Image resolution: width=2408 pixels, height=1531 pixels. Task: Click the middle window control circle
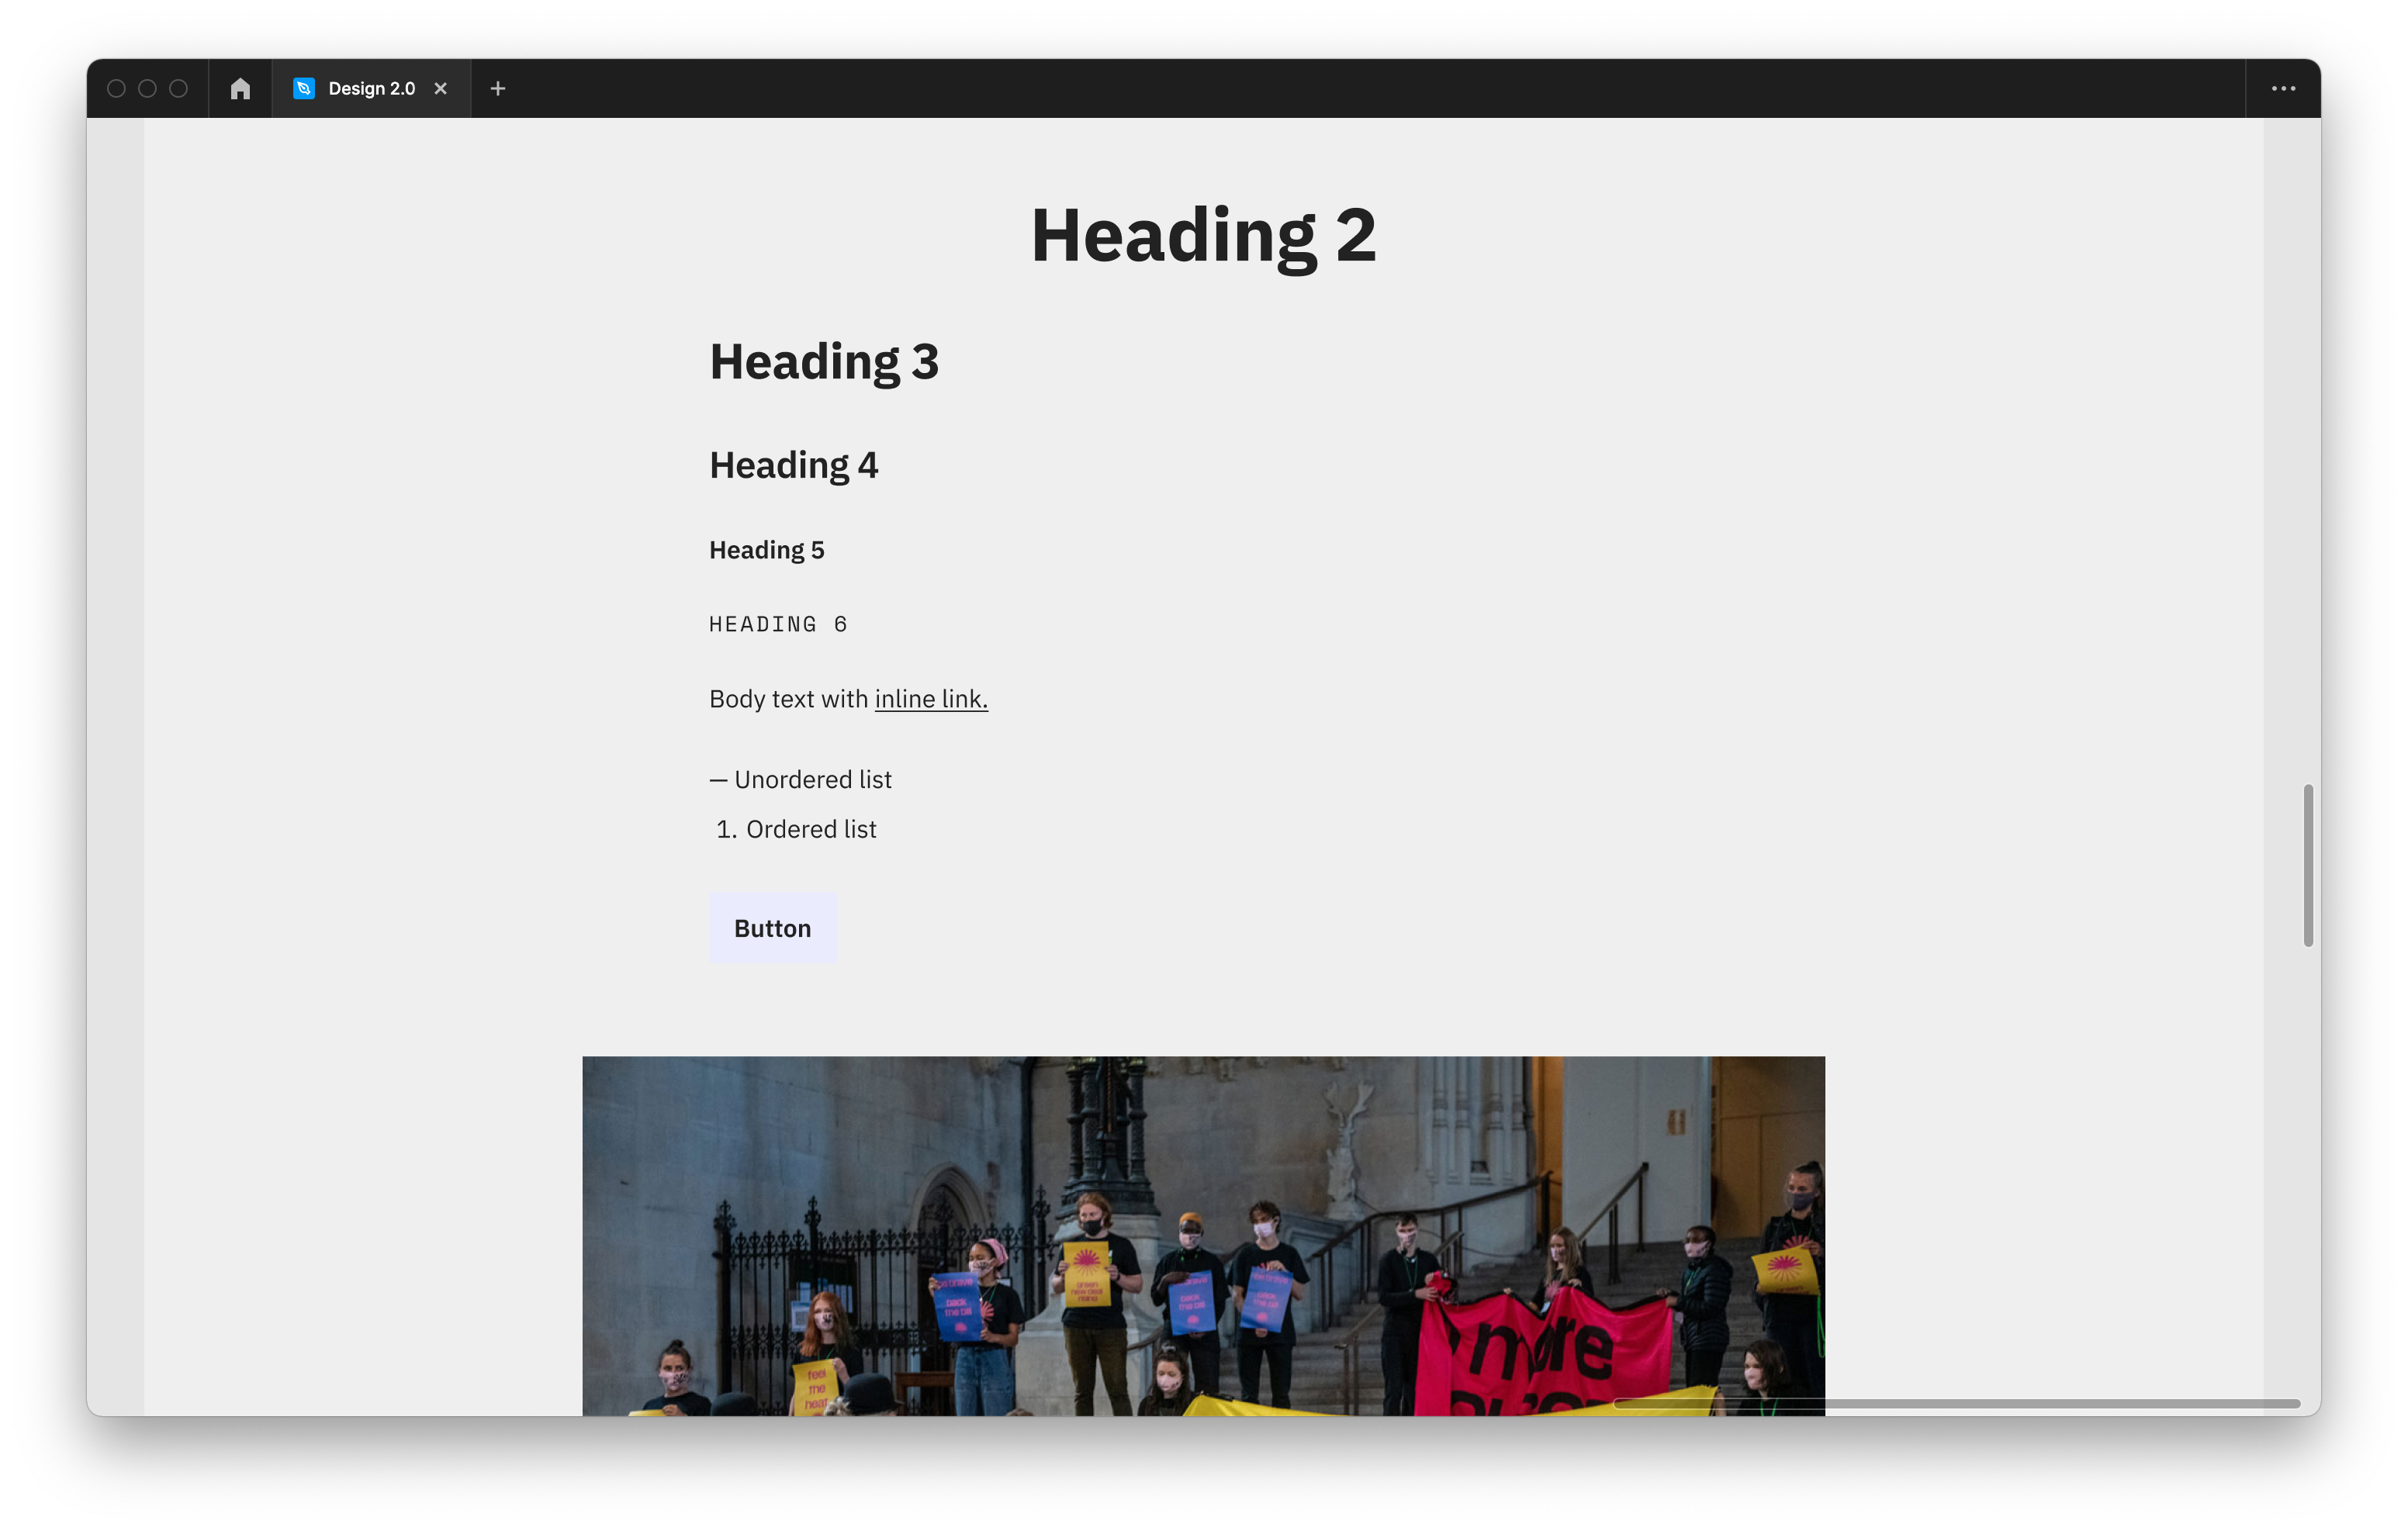pos(147,89)
